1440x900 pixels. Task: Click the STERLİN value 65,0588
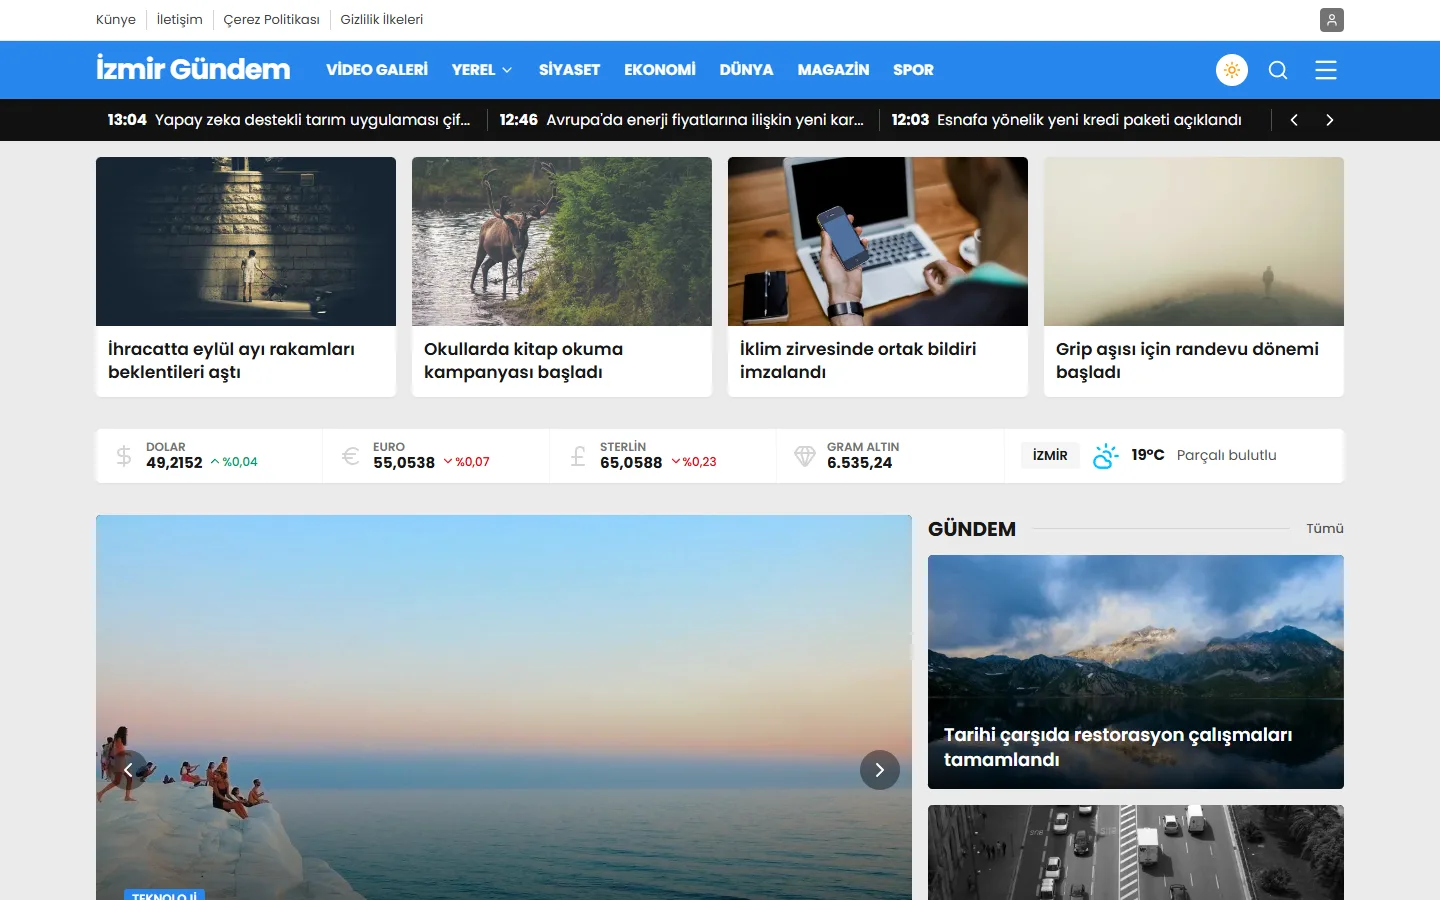(x=631, y=463)
